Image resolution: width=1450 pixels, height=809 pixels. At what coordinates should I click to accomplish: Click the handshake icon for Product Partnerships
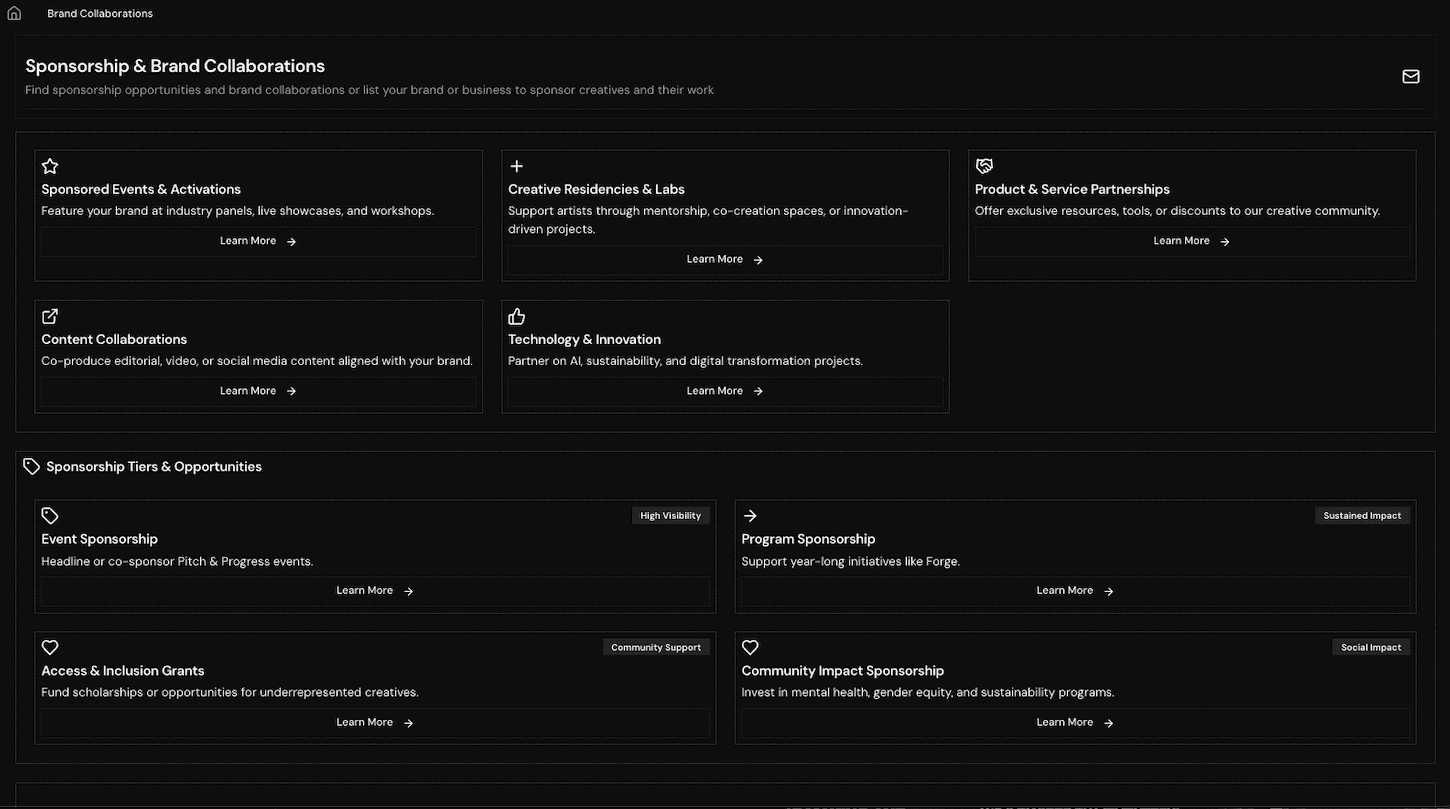coord(984,166)
